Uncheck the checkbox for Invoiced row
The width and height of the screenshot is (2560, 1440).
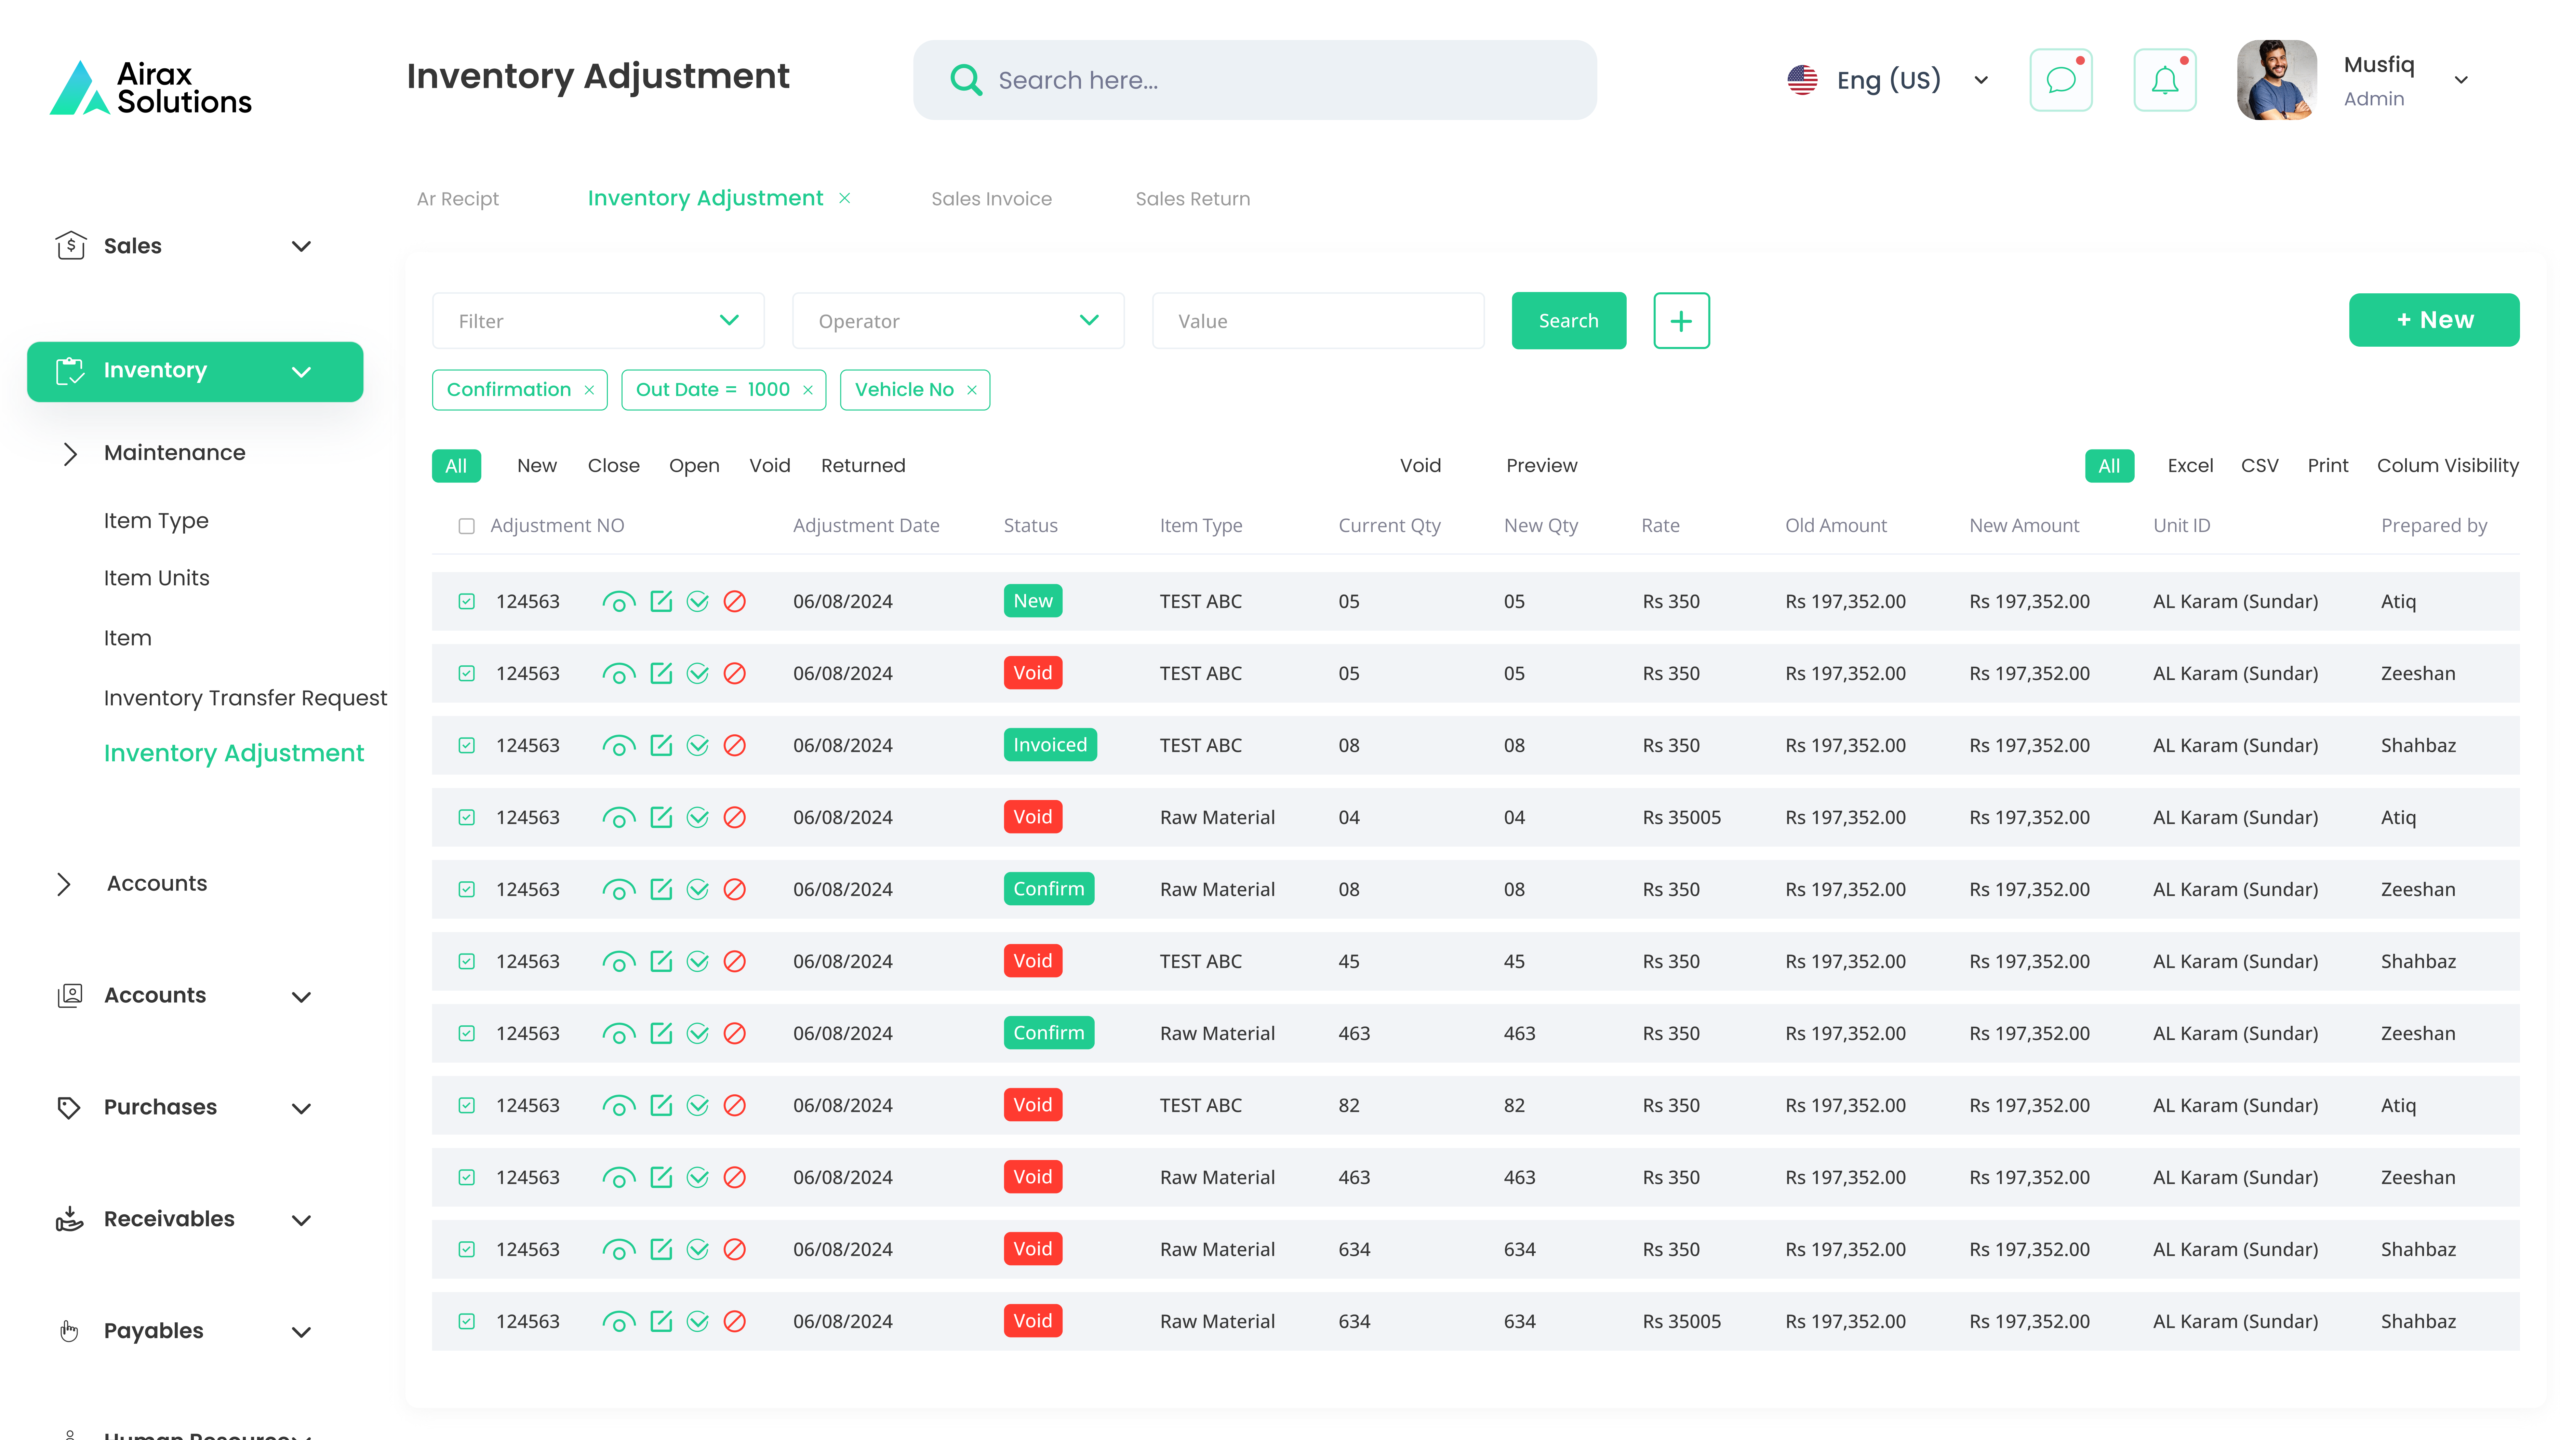[x=466, y=745]
